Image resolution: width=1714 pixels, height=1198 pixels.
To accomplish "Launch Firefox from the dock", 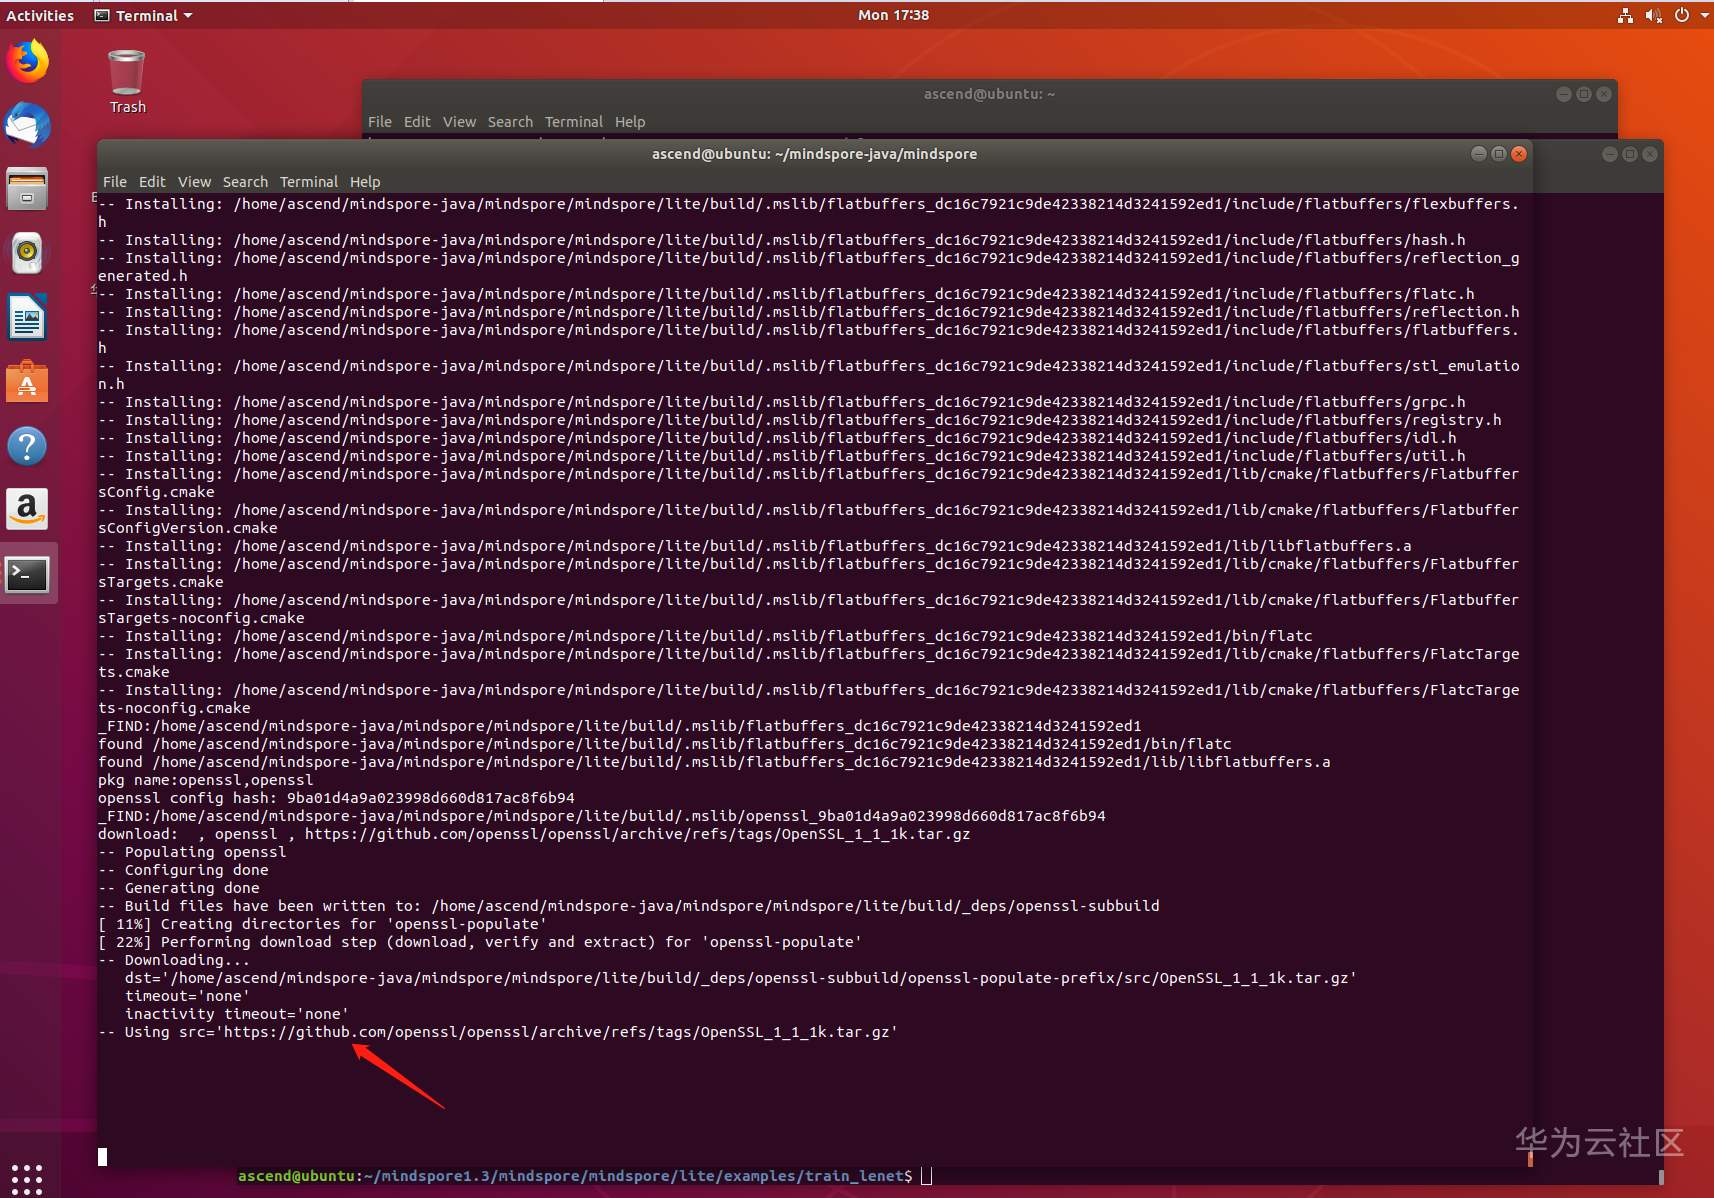I will coord(28,62).
